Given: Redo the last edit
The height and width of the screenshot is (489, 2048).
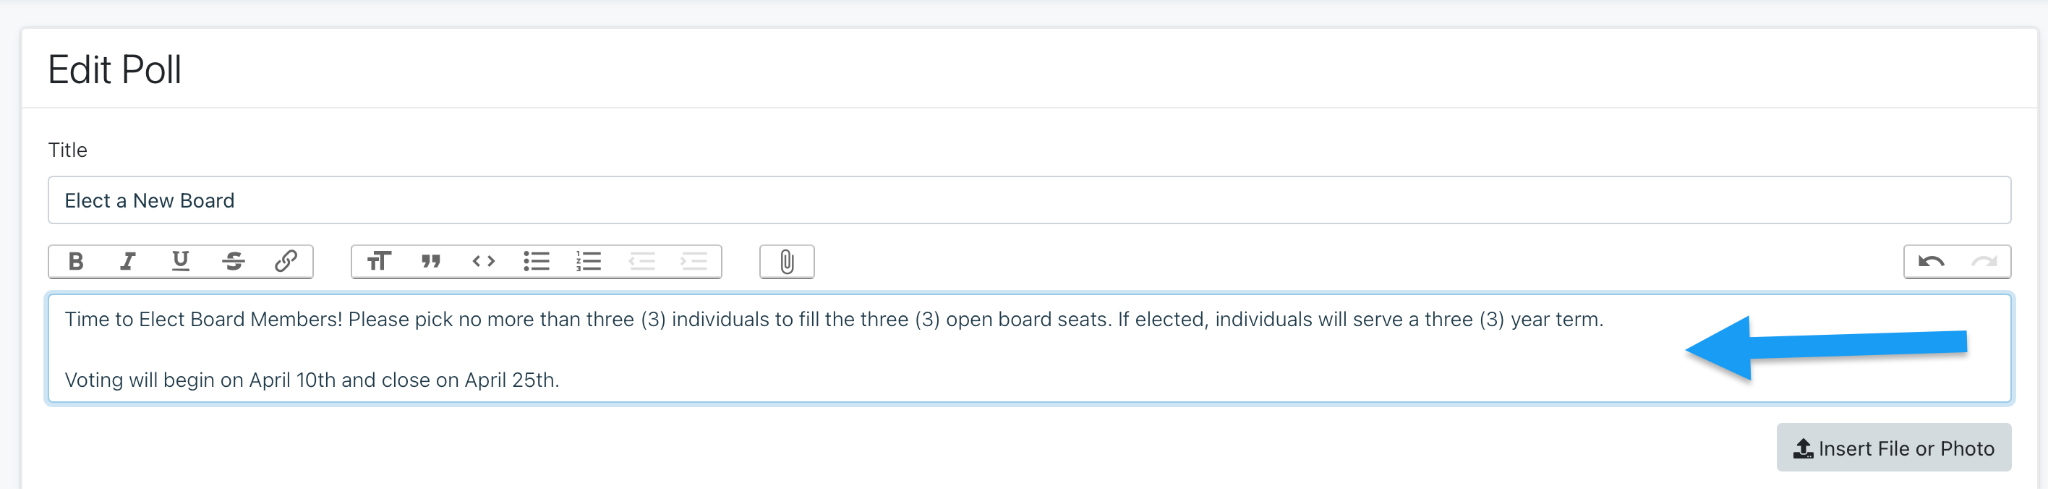Looking at the screenshot, I should (x=1984, y=261).
